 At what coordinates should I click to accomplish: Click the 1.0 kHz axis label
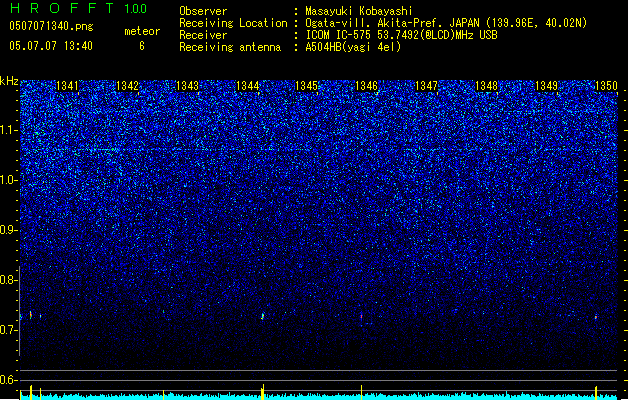[x=8, y=180]
